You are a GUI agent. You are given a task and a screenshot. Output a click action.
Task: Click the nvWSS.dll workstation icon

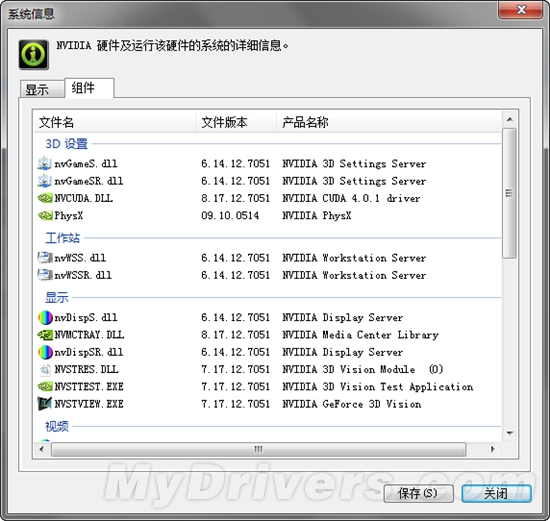pos(45,258)
